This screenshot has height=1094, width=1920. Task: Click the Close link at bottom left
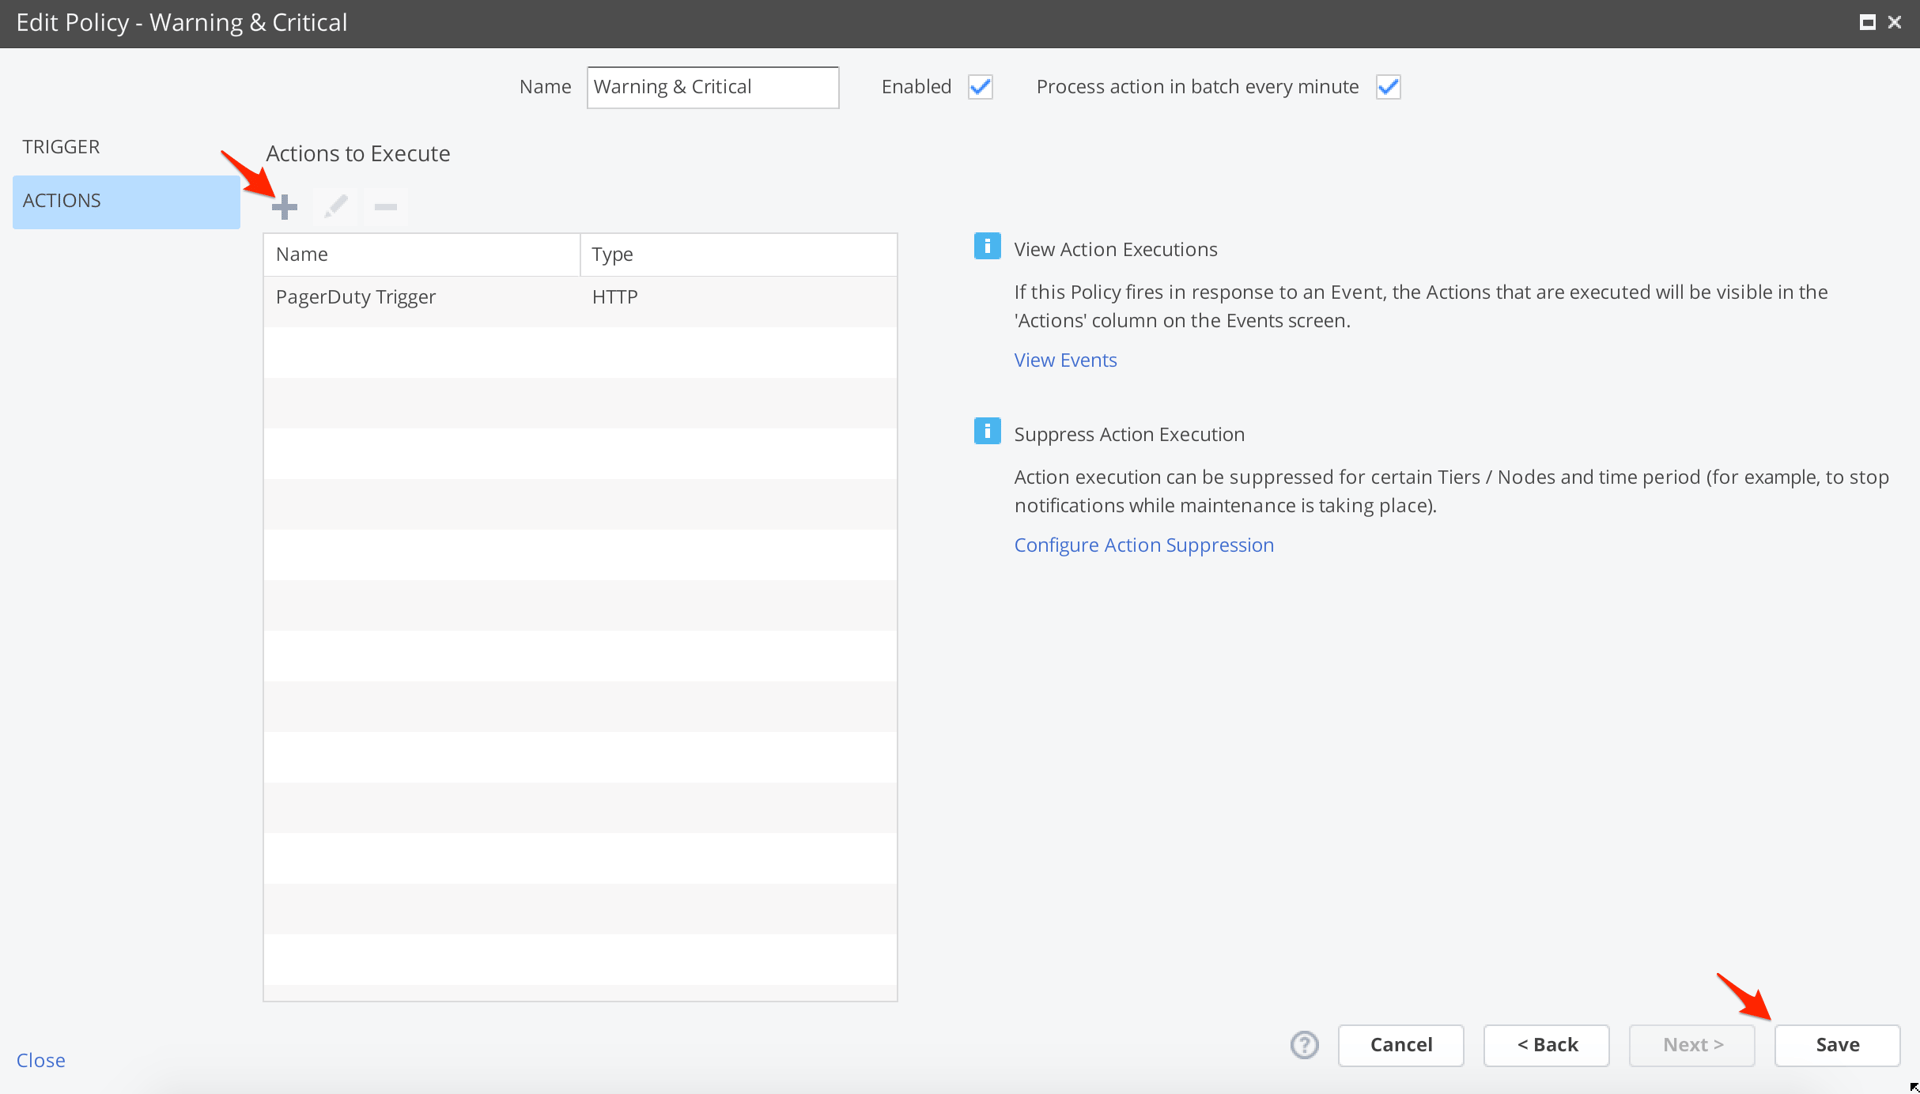pos(41,1060)
